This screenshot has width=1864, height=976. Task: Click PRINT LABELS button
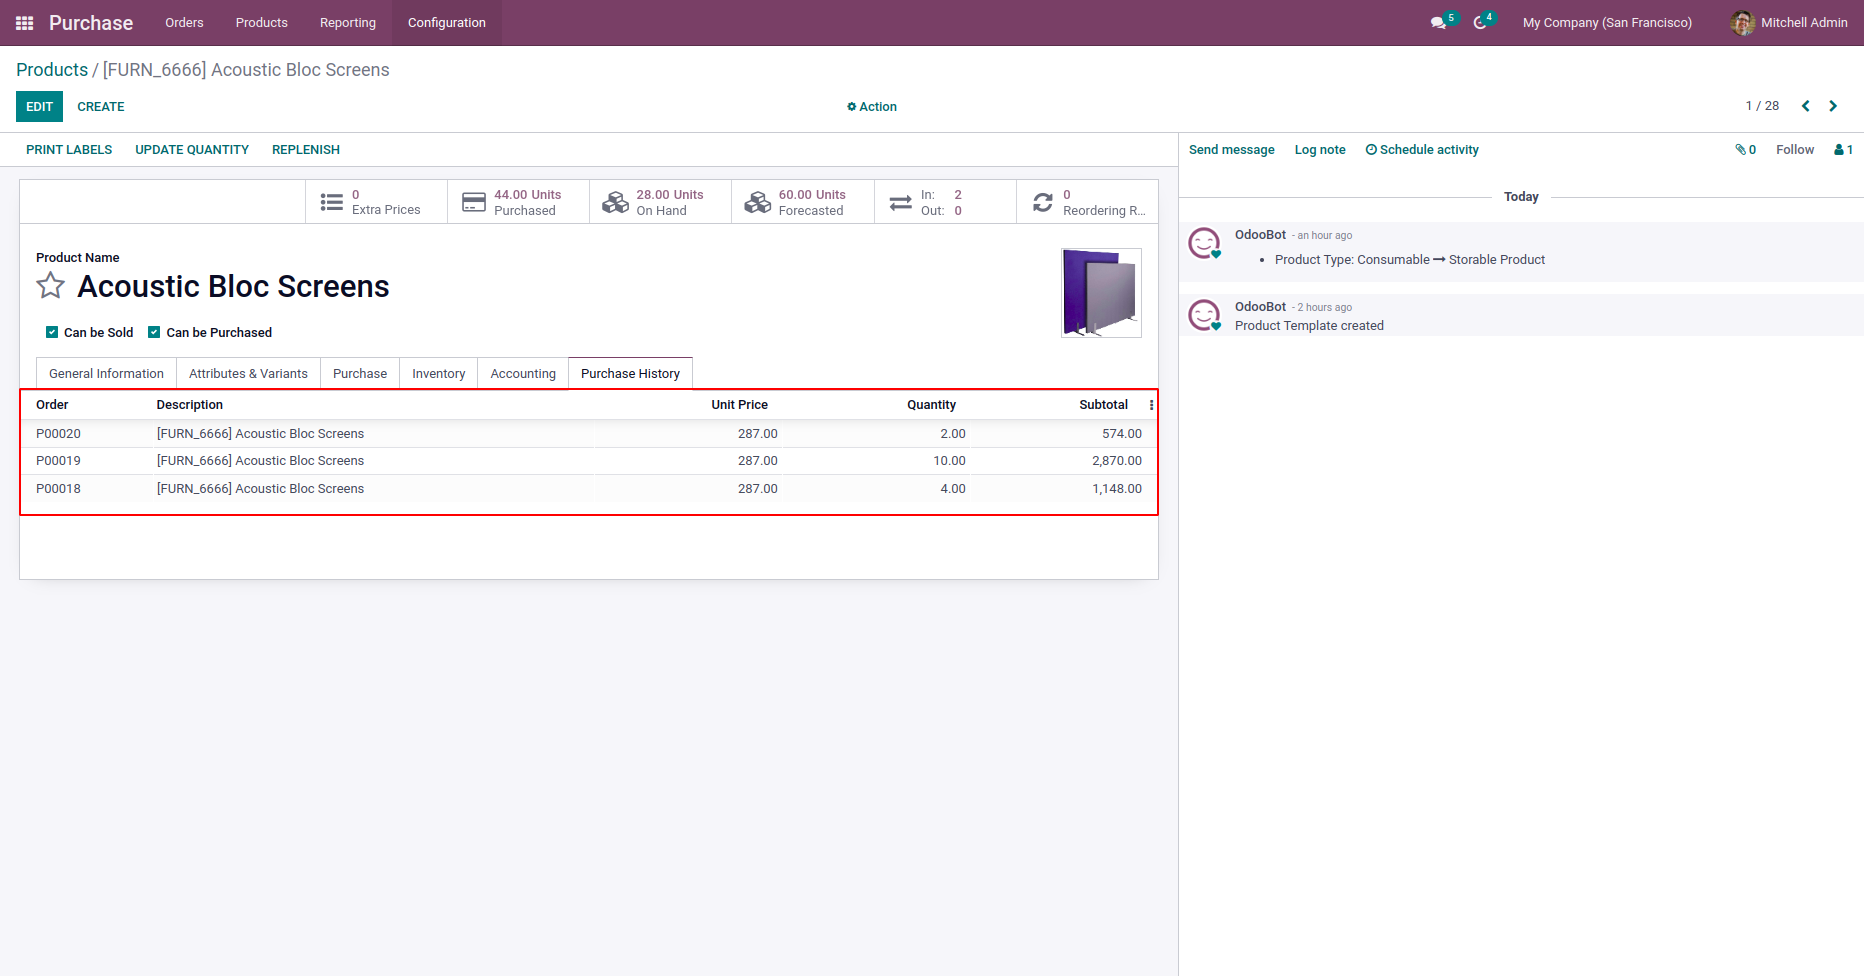tap(69, 150)
